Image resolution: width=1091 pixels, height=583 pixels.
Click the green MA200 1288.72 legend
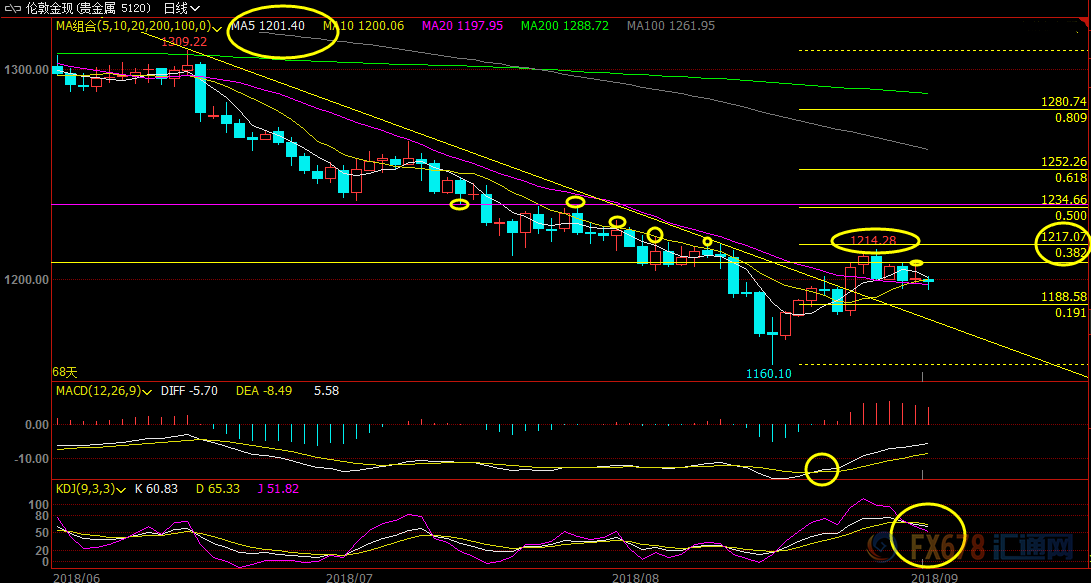(x=566, y=26)
